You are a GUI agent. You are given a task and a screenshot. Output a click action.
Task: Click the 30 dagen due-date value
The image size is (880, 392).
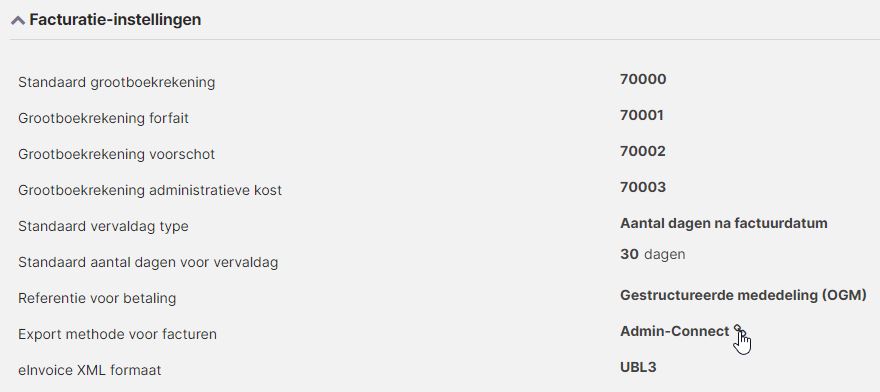(653, 254)
